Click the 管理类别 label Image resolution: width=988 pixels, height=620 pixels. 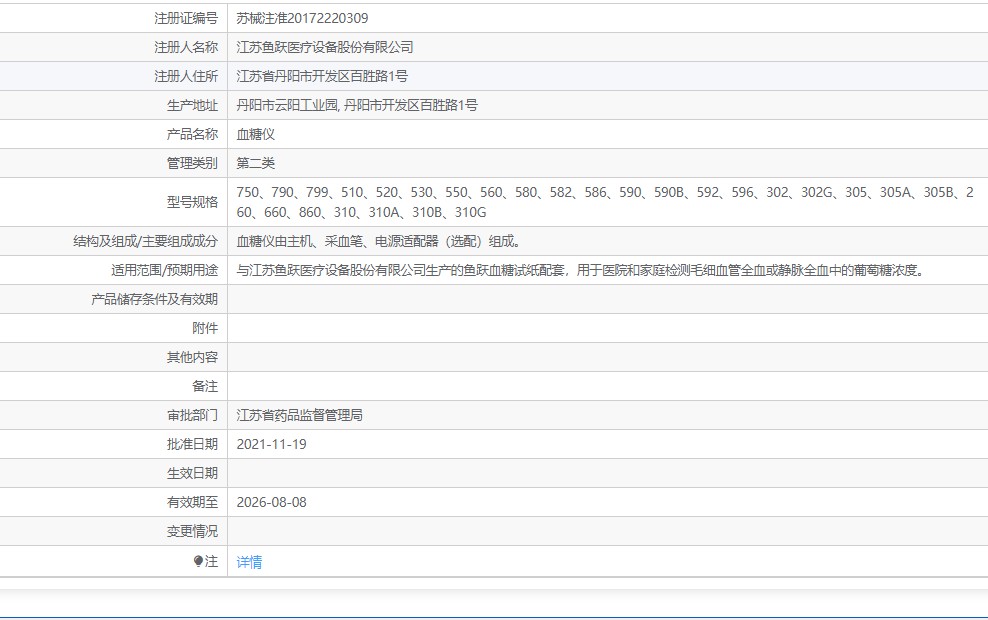click(x=192, y=163)
